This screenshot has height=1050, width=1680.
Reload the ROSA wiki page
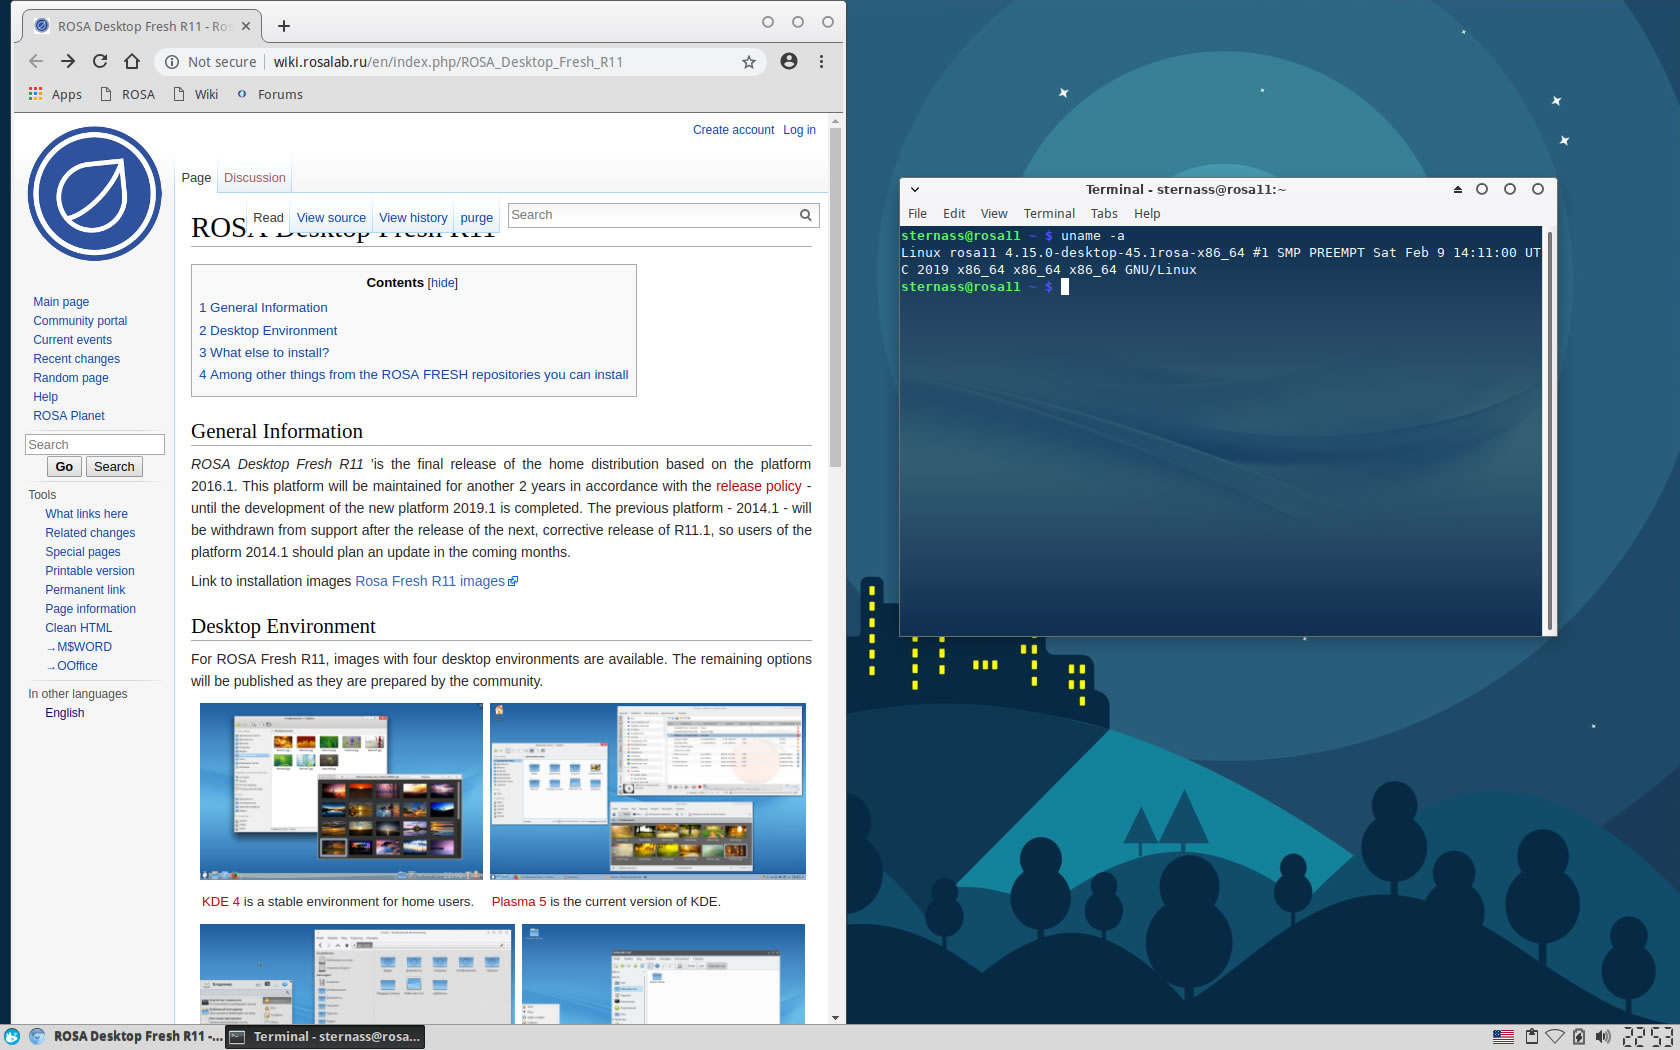click(100, 62)
